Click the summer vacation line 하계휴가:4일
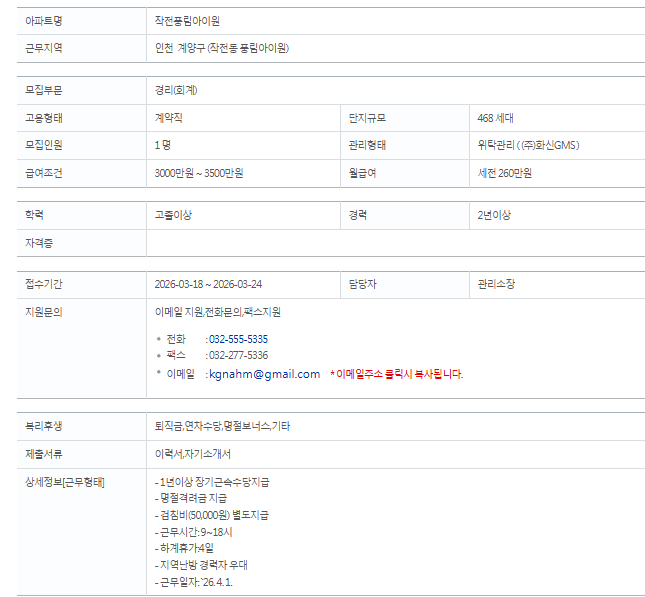Viewport: 645px width, 597px height. coord(184,548)
